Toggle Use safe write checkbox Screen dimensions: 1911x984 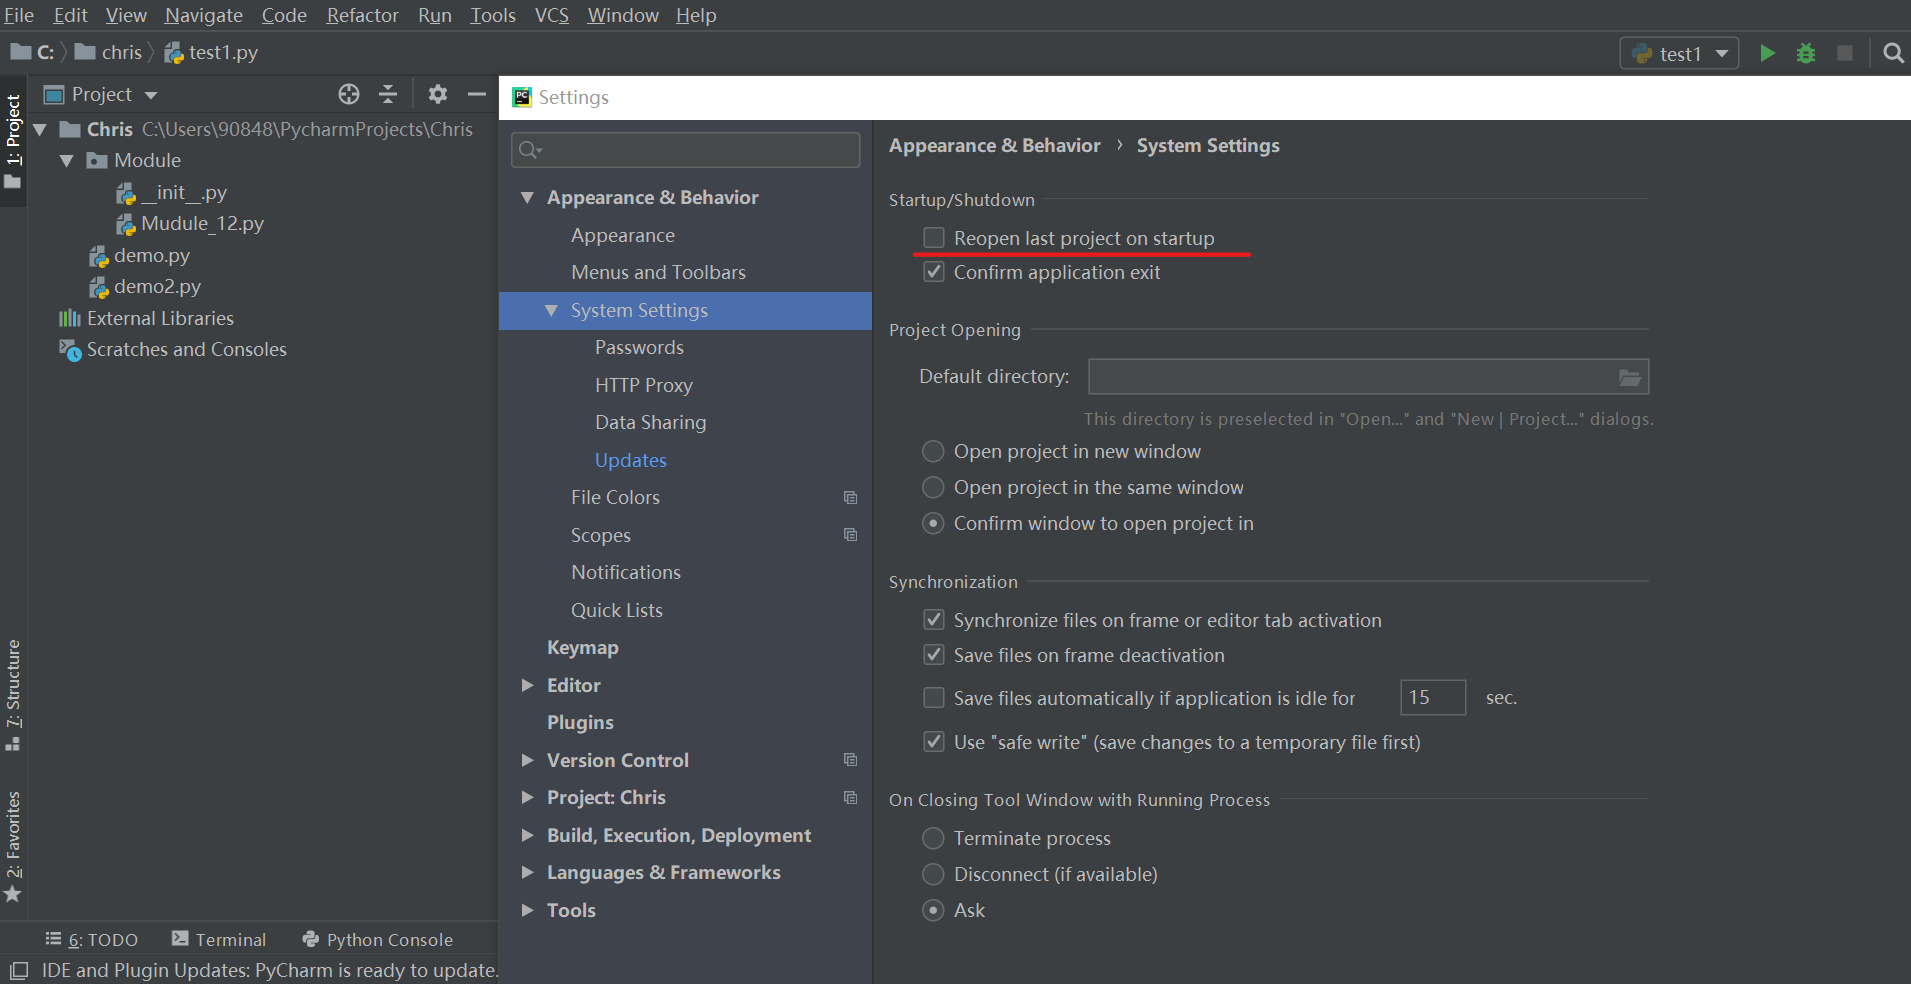coord(934,742)
